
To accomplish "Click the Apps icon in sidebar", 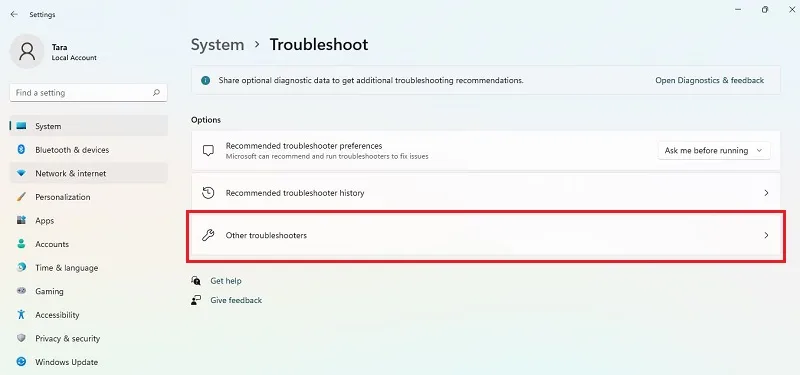I will [x=21, y=220].
